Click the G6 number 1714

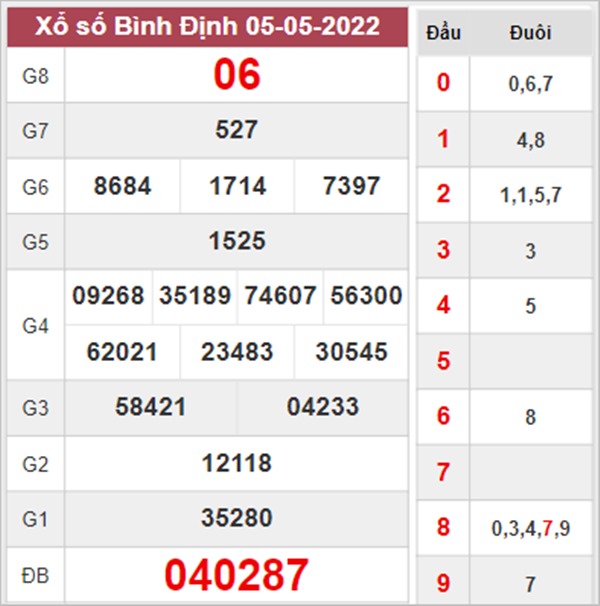[237, 186]
